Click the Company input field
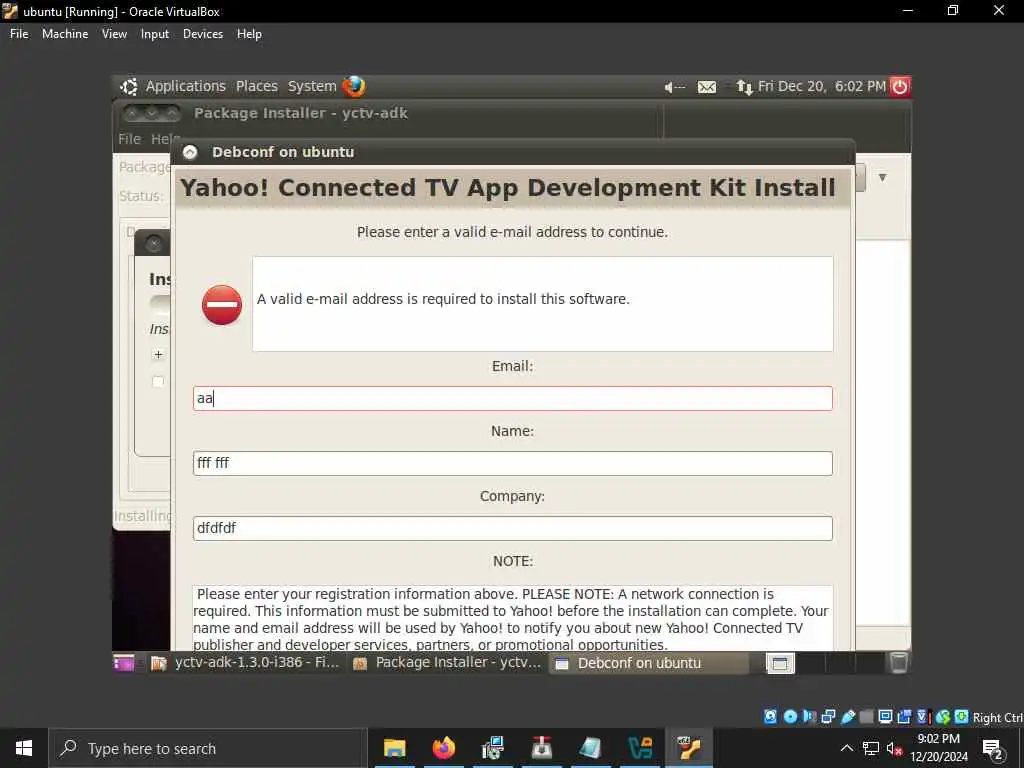Screen dimensions: 1024x768 click(513, 528)
